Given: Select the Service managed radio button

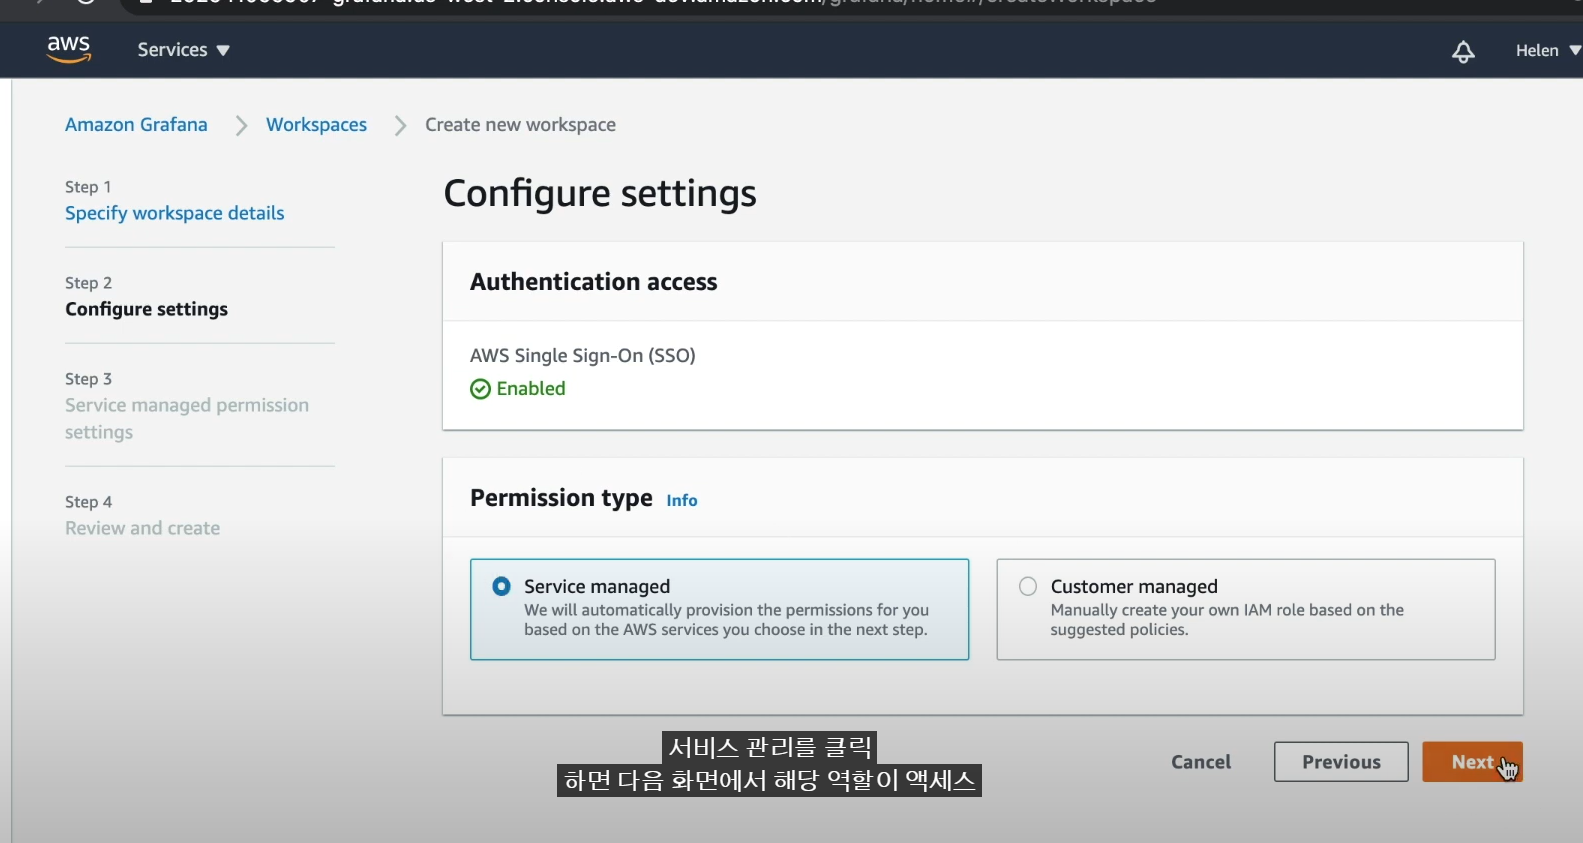Looking at the screenshot, I should 502,586.
